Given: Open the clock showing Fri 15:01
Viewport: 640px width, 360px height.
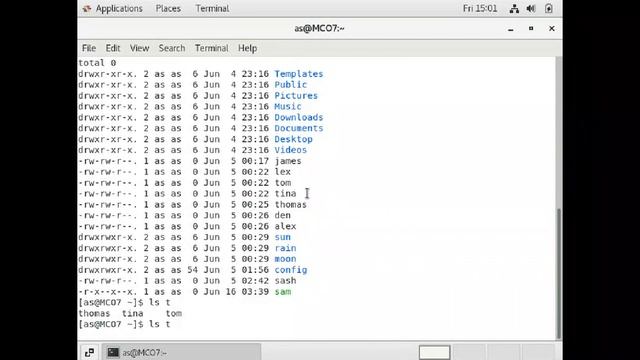Looking at the screenshot, I should [480, 9].
